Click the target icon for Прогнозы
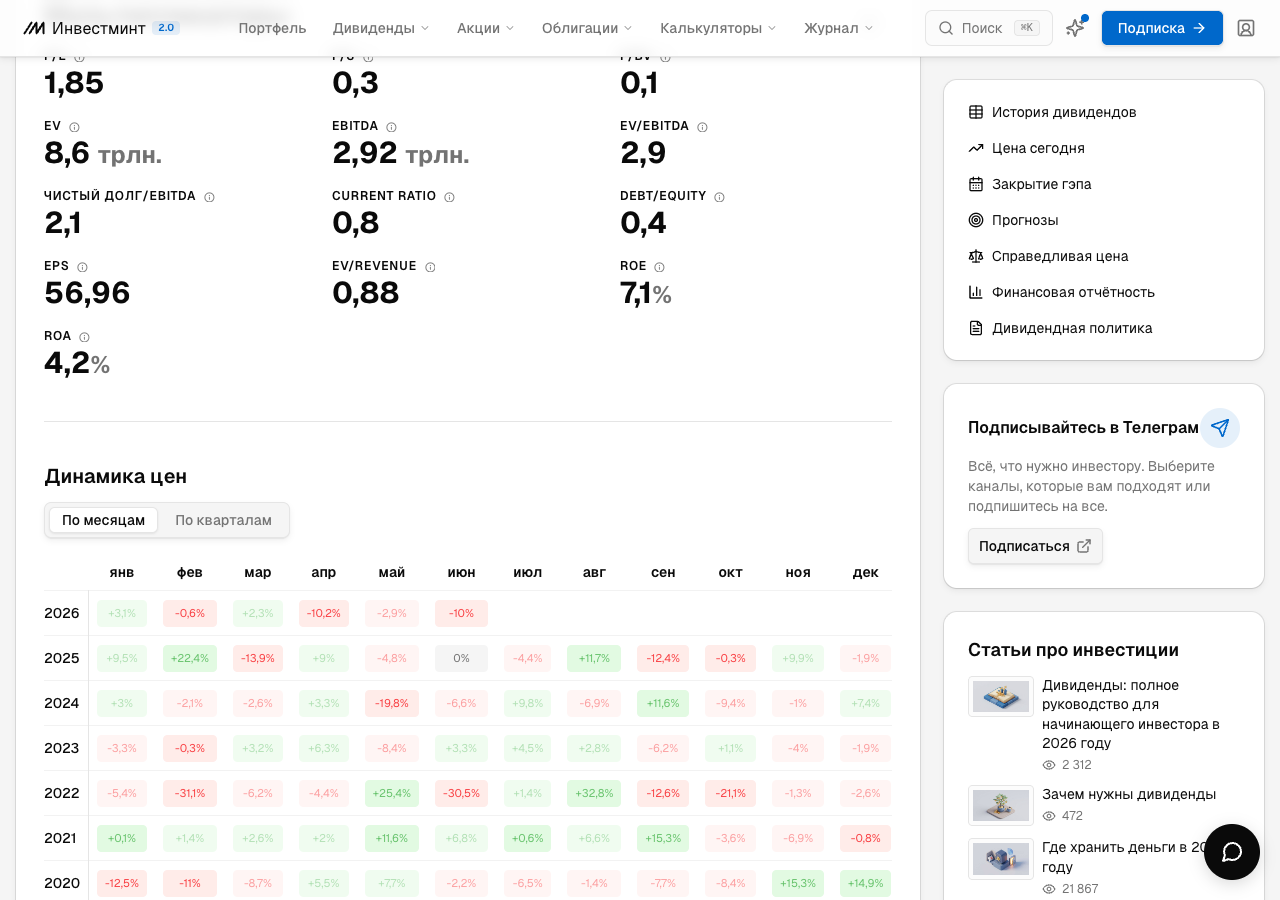 click(976, 220)
